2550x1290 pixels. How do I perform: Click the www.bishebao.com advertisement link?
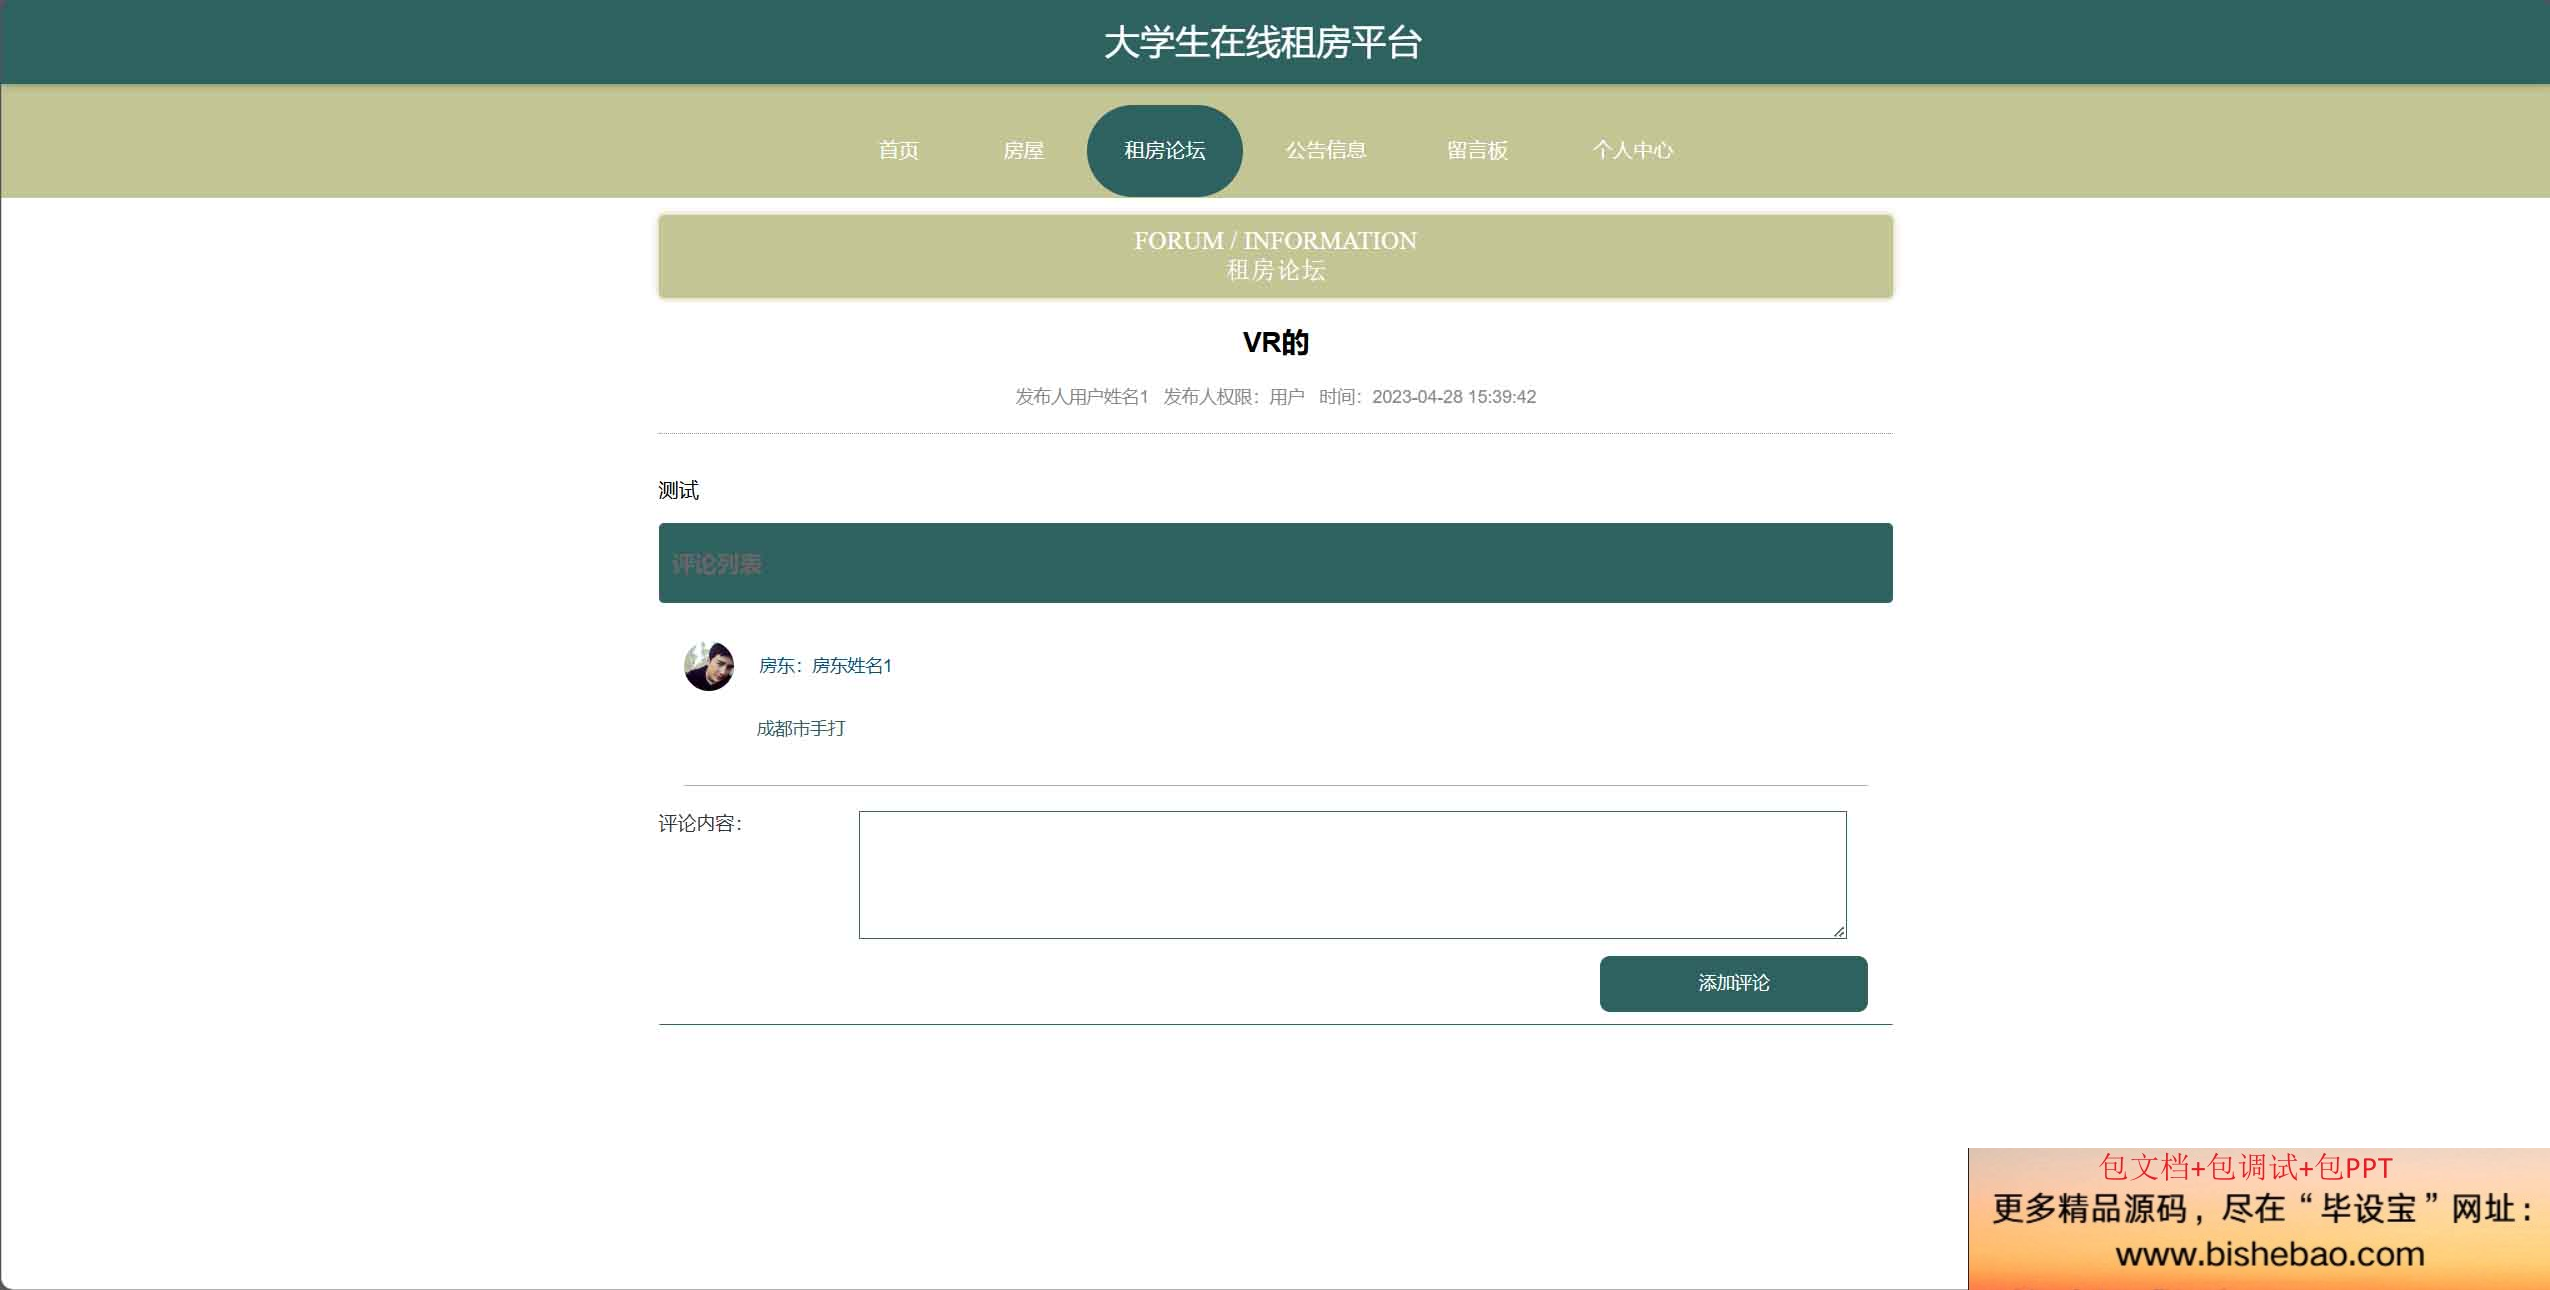(2269, 1253)
